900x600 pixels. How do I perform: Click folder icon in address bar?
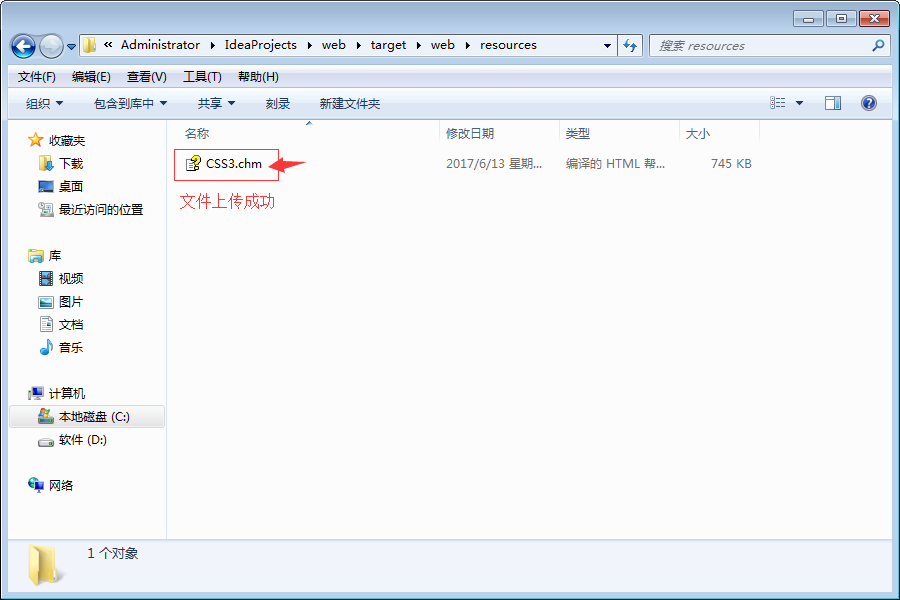90,45
